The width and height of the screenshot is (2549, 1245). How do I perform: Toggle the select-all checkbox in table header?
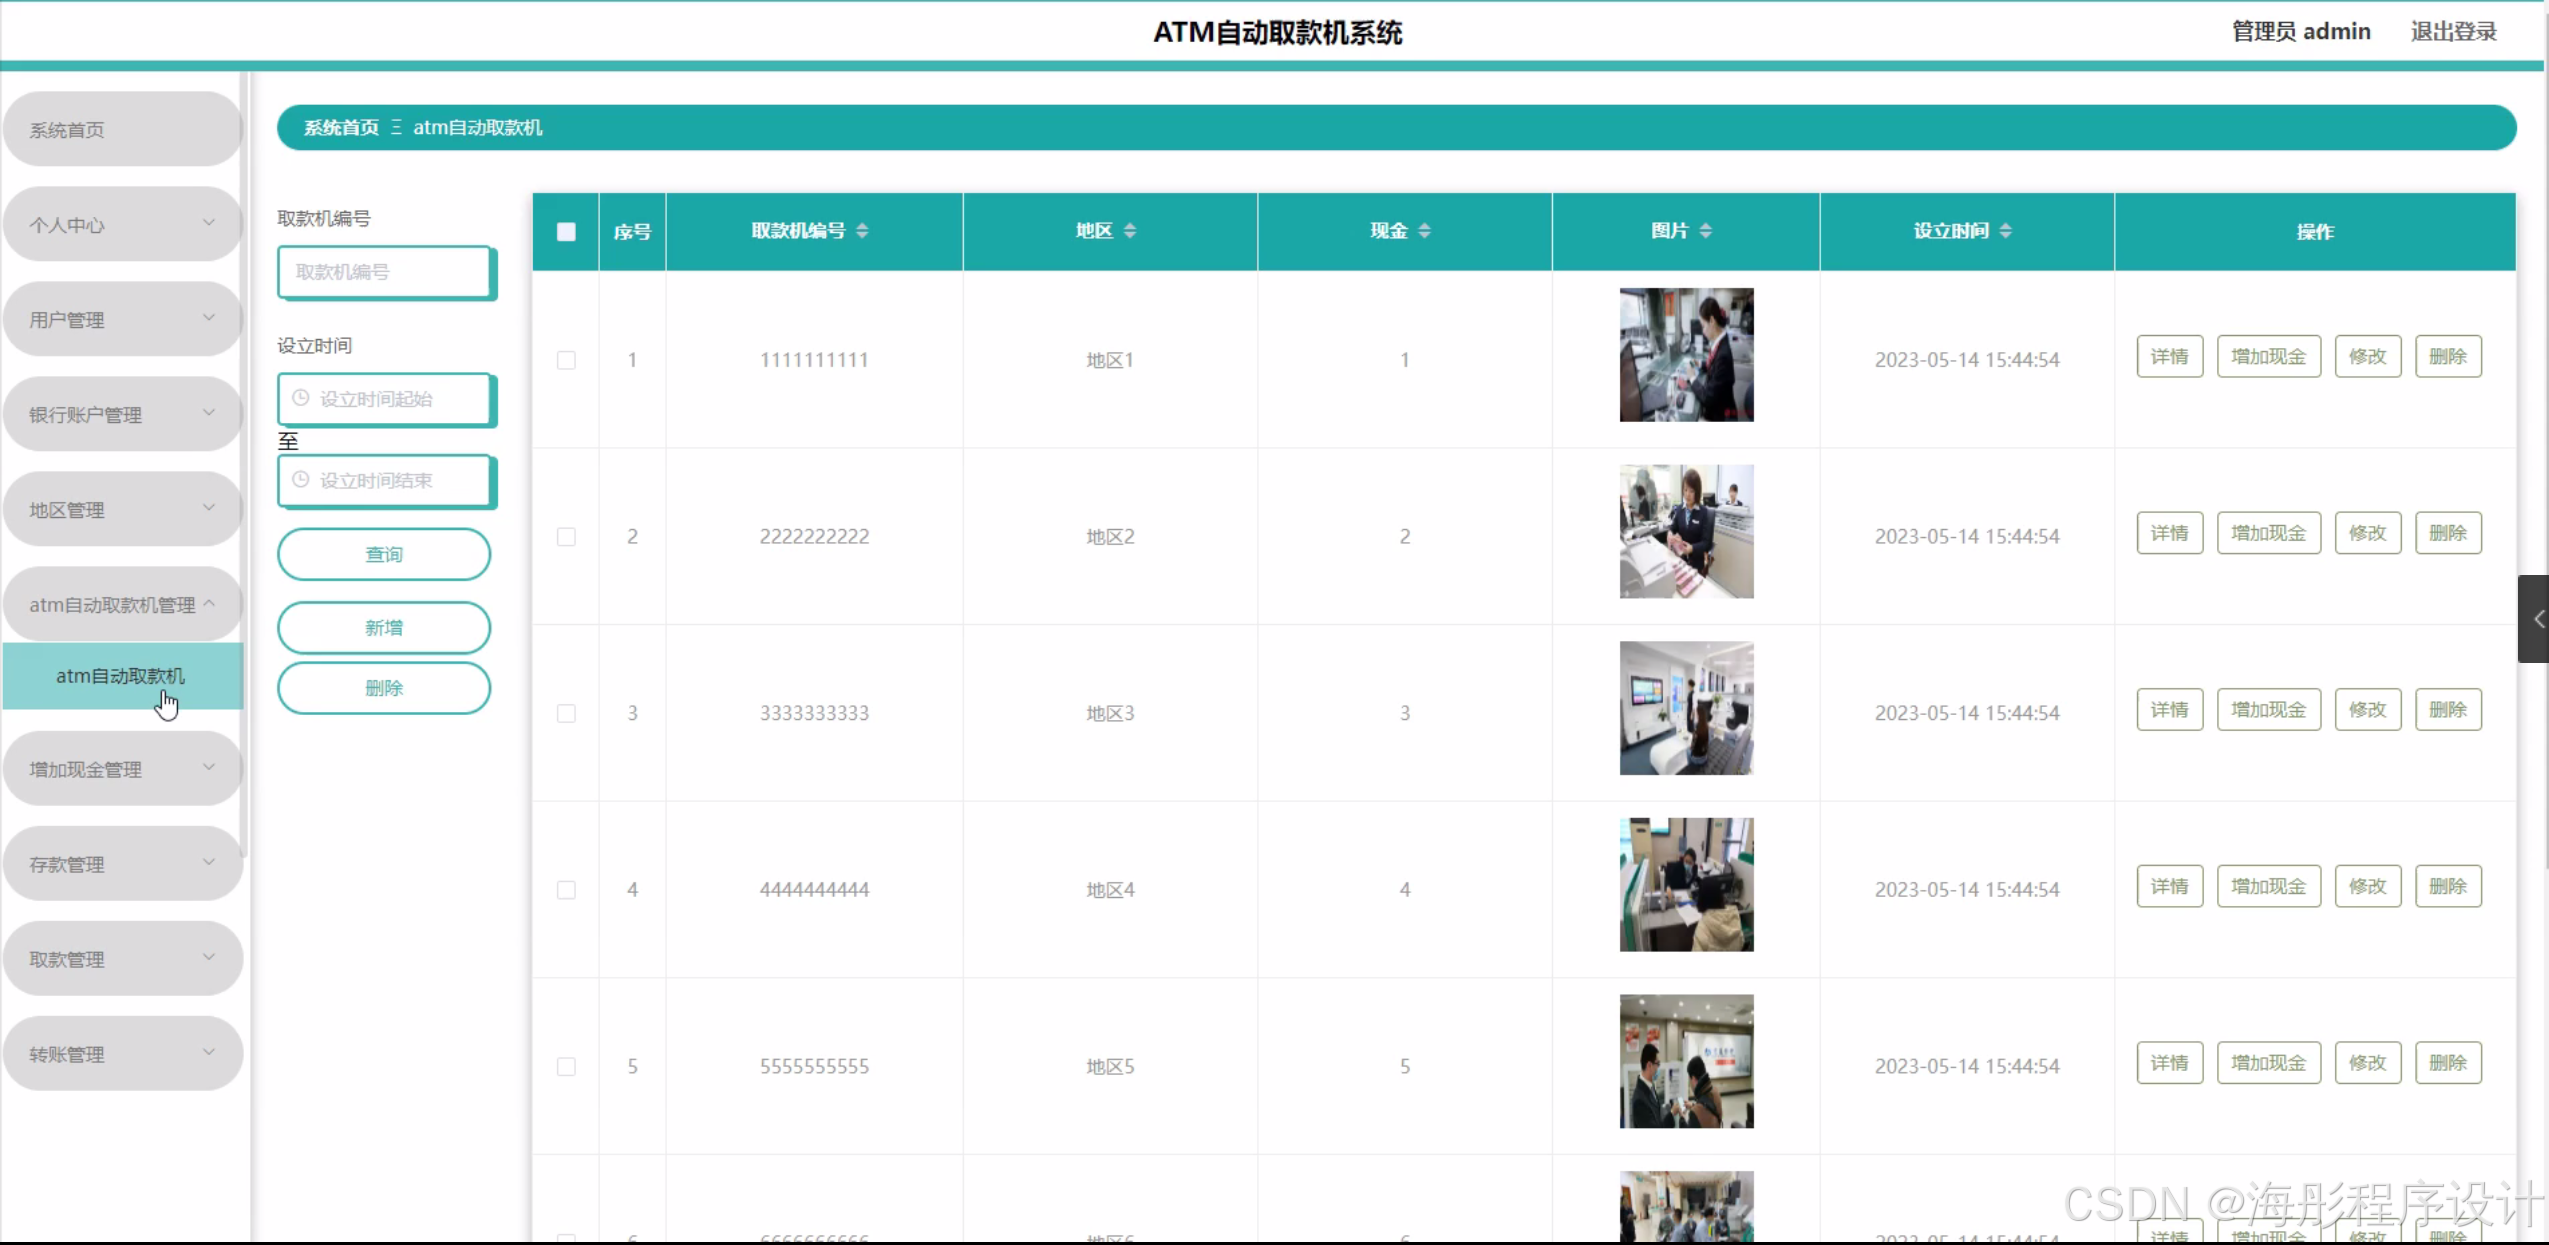pos(566,232)
